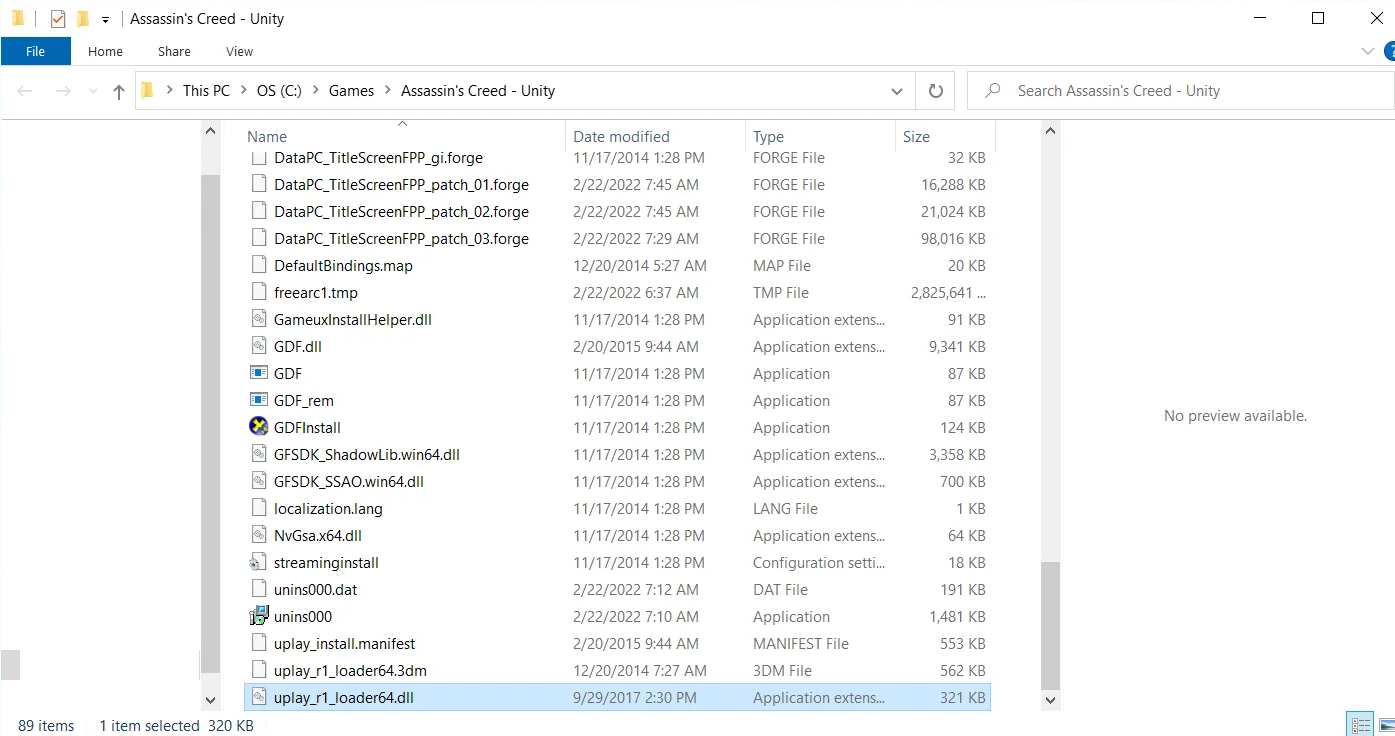Screen dimensions: 1395x736
Task: Open the View ribbon tab
Action: tap(240, 51)
